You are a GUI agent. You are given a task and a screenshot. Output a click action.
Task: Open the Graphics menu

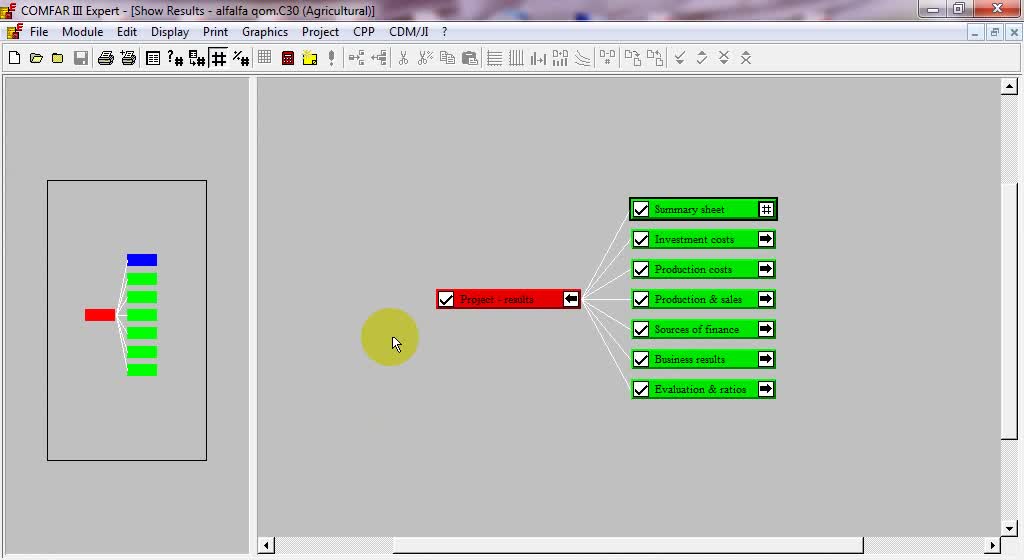tap(265, 32)
